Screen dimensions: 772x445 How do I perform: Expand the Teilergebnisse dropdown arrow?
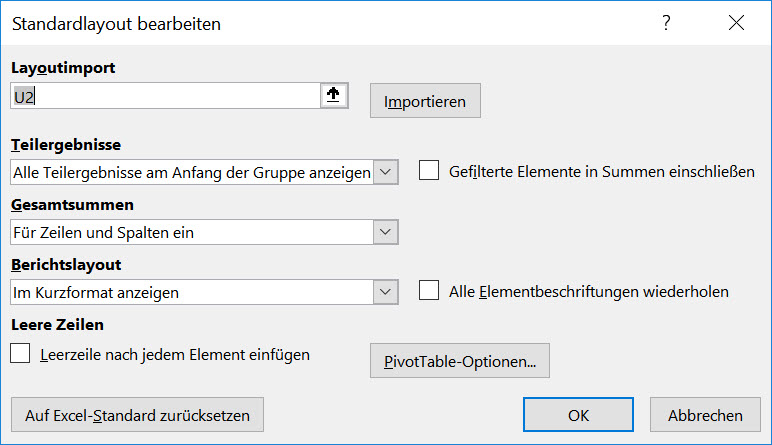click(x=387, y=172)
